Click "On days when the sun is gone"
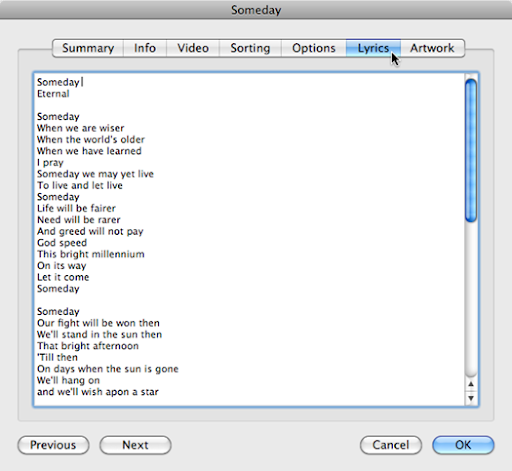This screenshot has width=512, height=471. [108, 369]
